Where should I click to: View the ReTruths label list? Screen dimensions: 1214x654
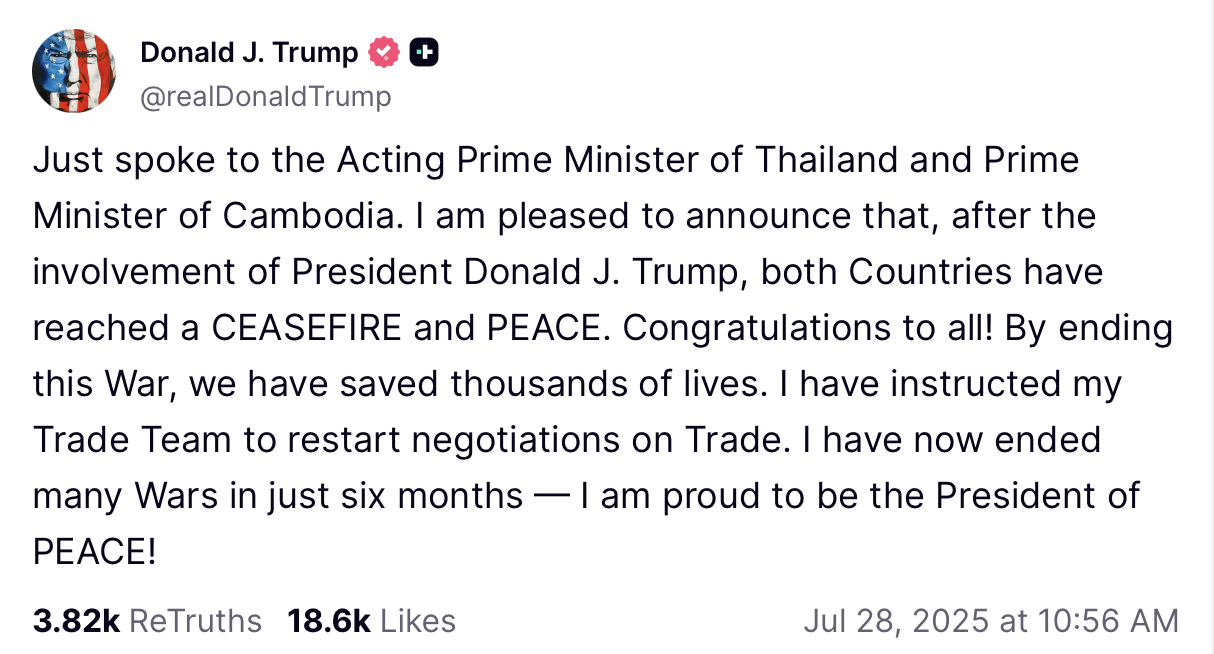pos(196,621)
